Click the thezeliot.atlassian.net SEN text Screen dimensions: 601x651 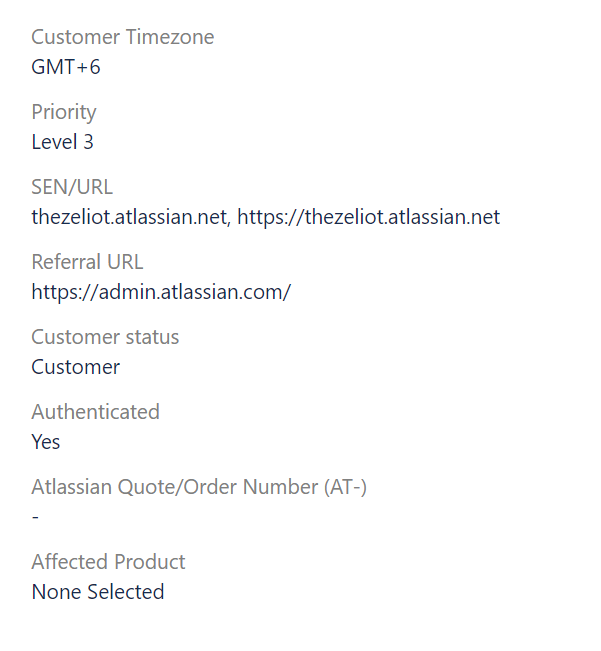point(129,217)
